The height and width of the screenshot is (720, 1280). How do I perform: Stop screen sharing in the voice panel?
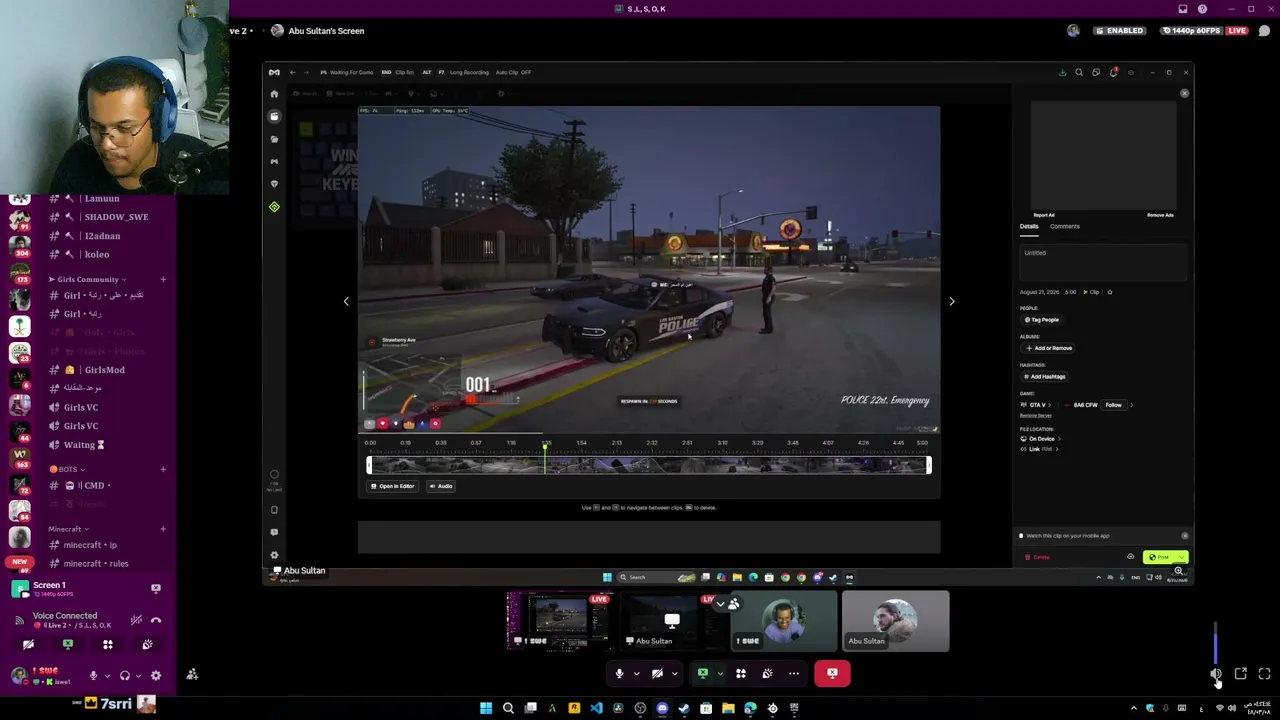(x=68, y=645)
